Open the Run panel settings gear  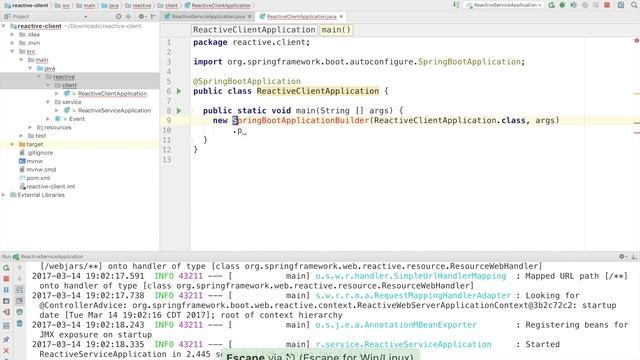click(622, 256)
